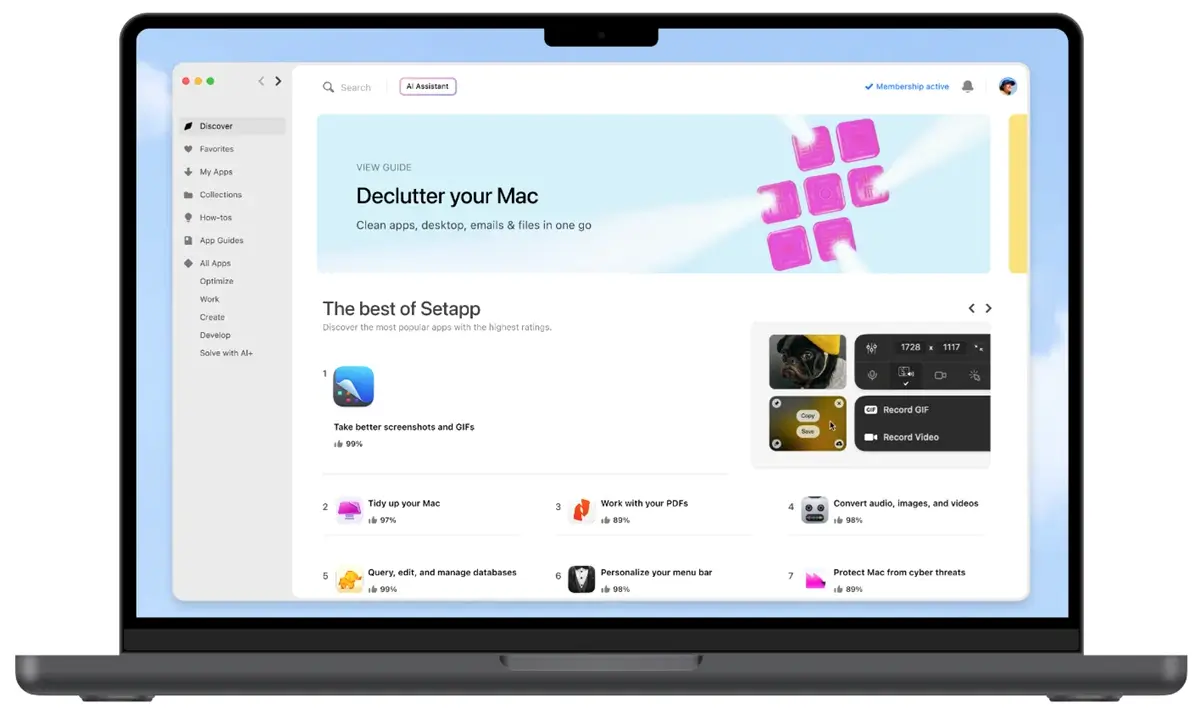The width and height of the screenshot is (1200, 709).
Task: Click the X icon on yellow thumbnail
Action: 839,403
